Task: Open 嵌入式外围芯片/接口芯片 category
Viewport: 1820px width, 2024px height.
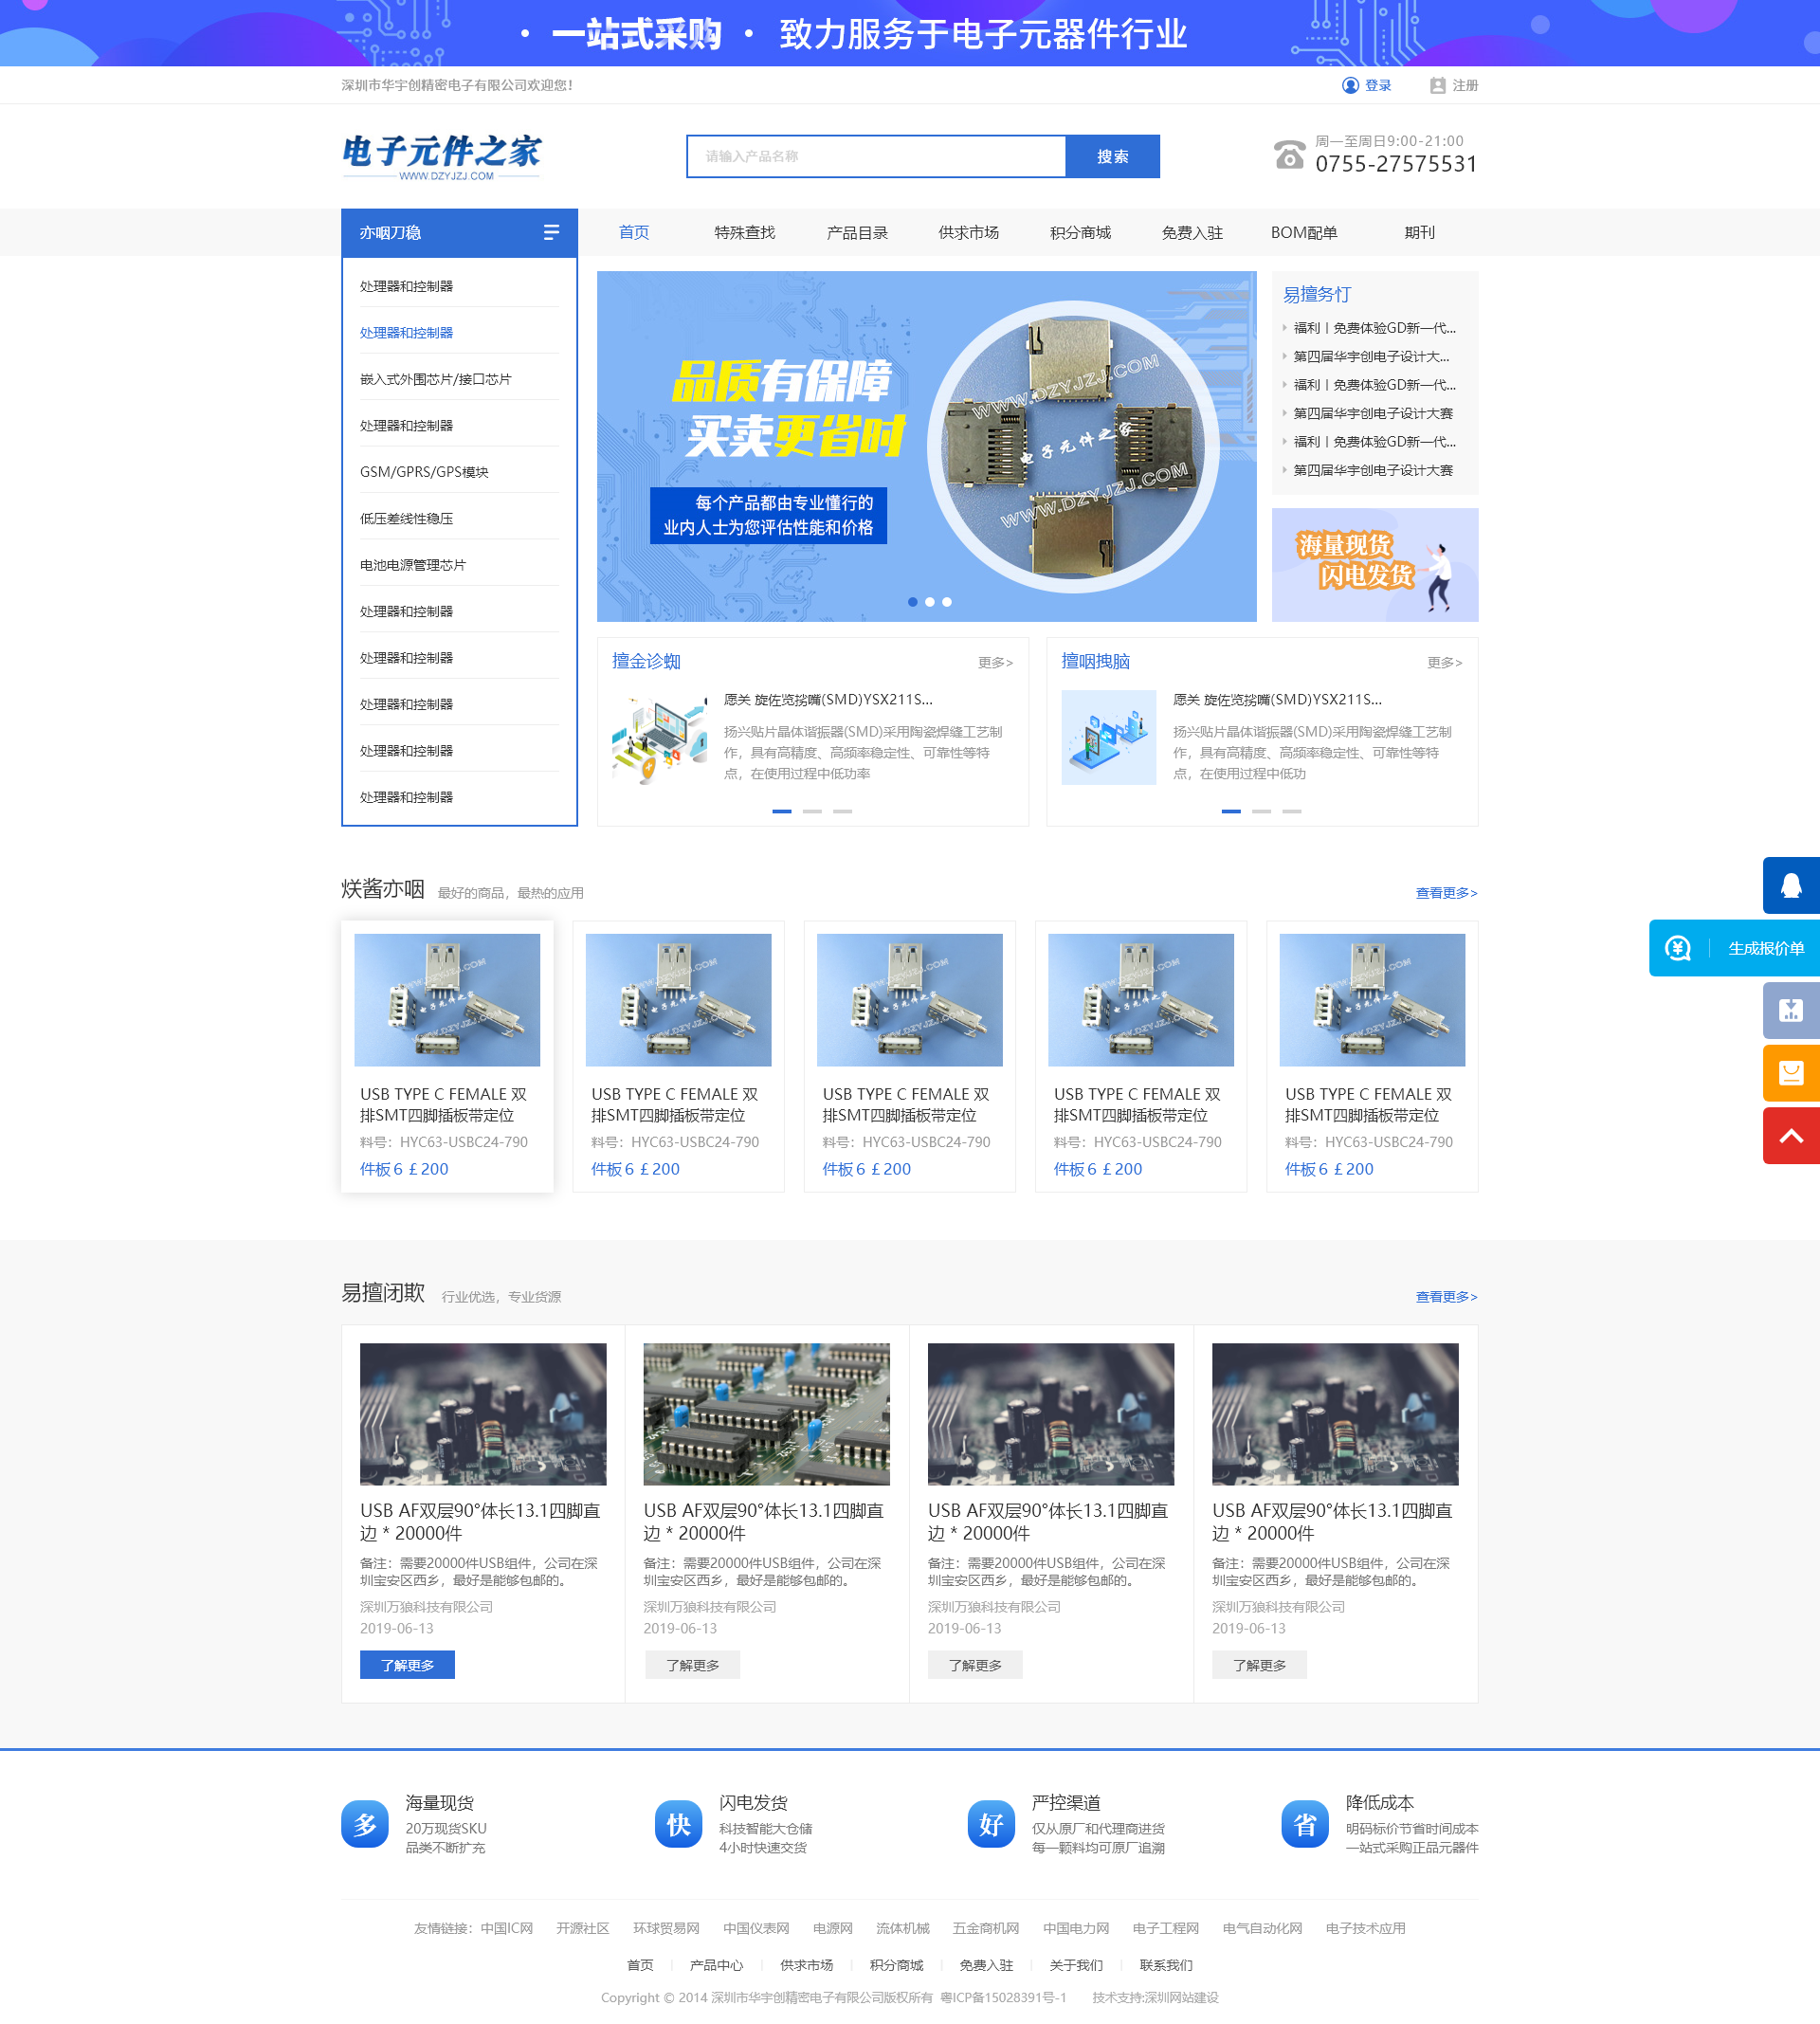Action: 436,379
